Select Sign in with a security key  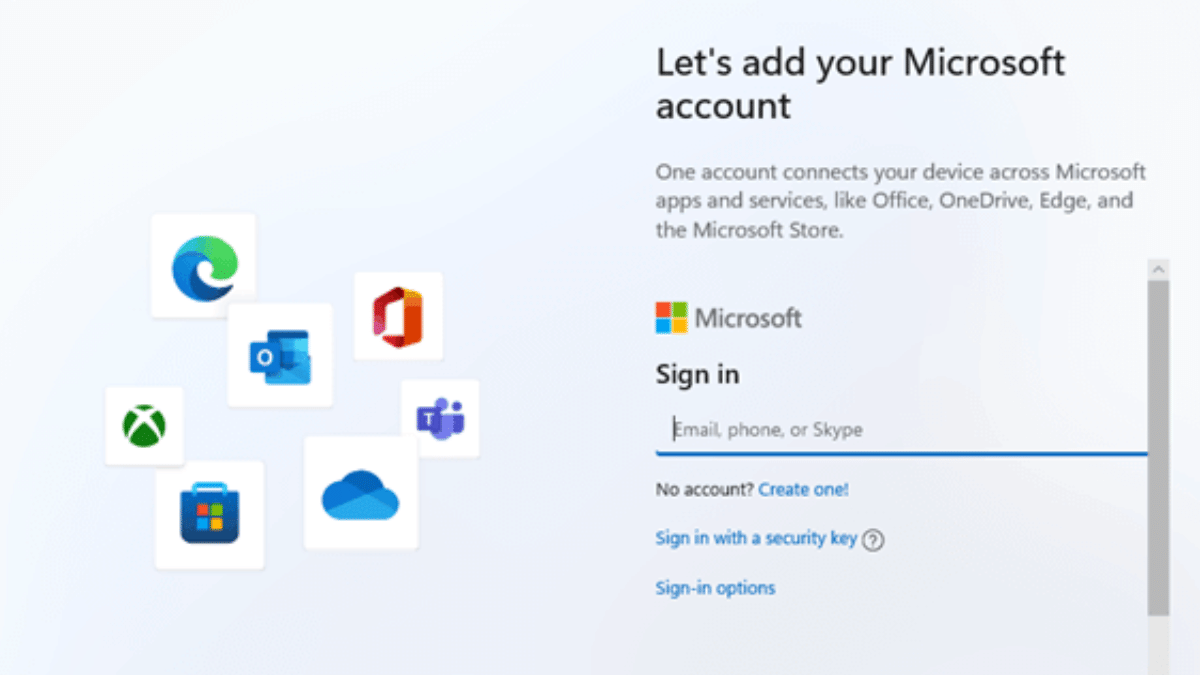(x=755, y=538)
